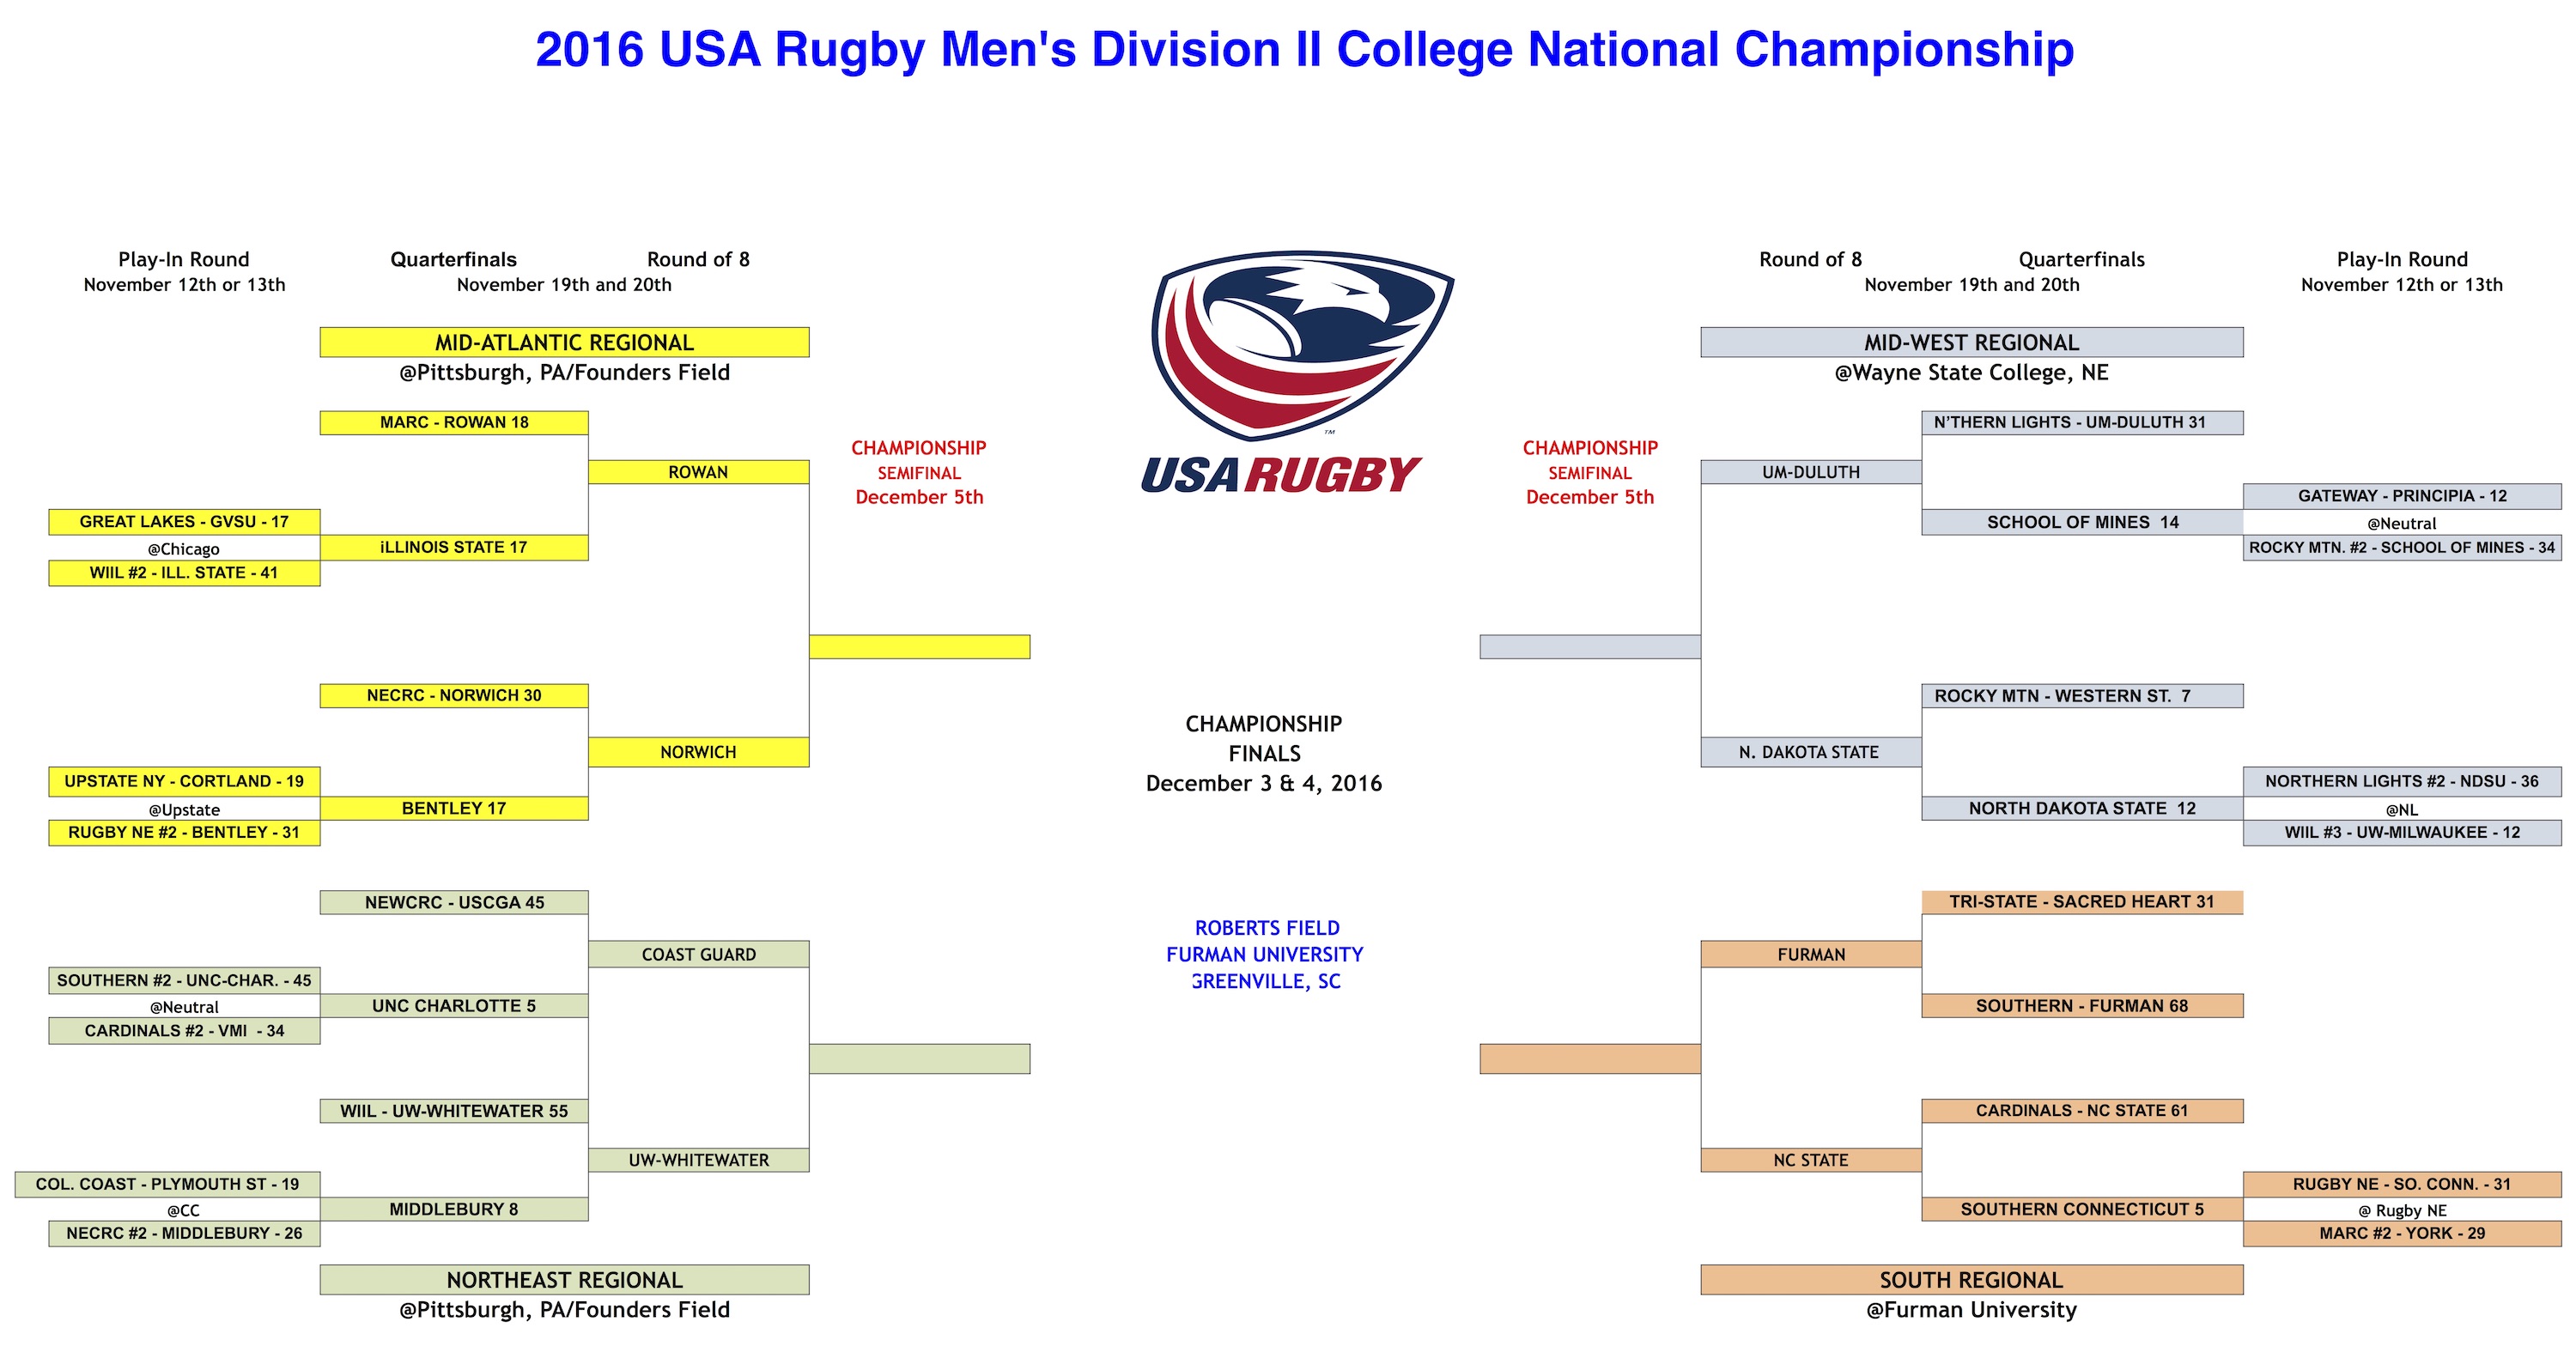Click the N. DAKOTA STATE round of 8 cell
This screenshot has width=2576, height=1352.
pyautogui.click(x=1811, y=752)
